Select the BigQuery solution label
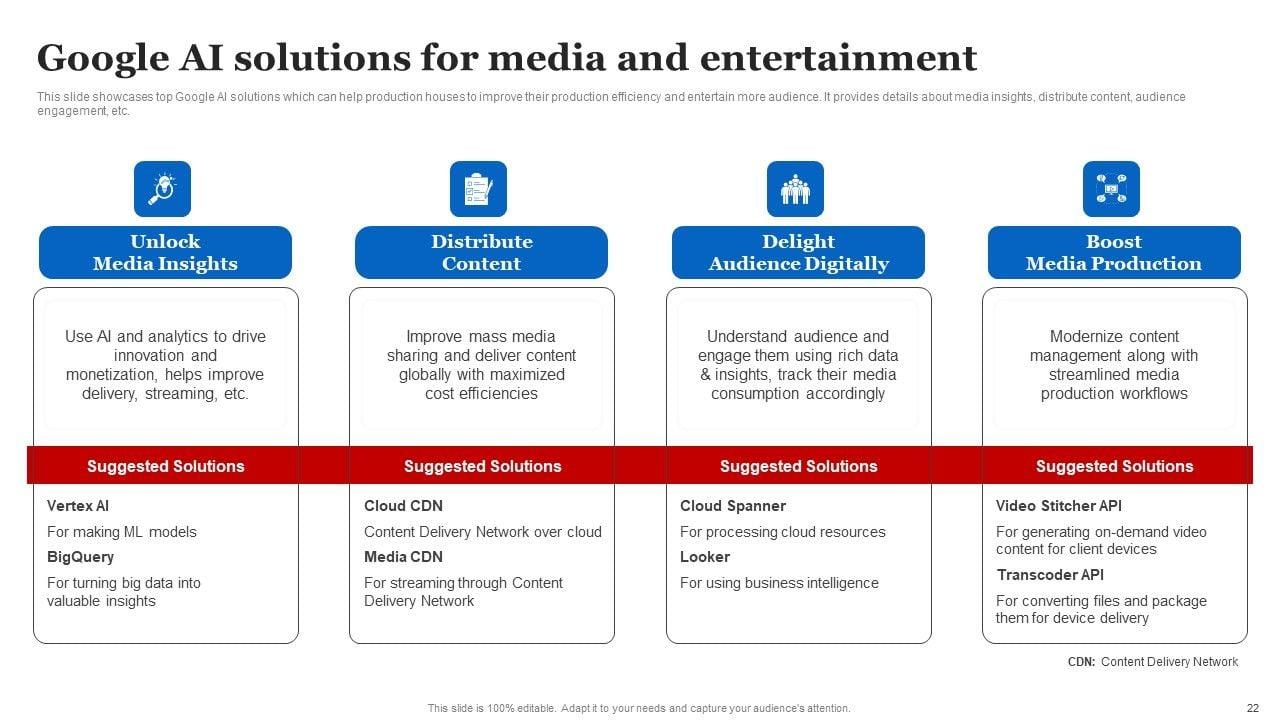 coord(80,557)
